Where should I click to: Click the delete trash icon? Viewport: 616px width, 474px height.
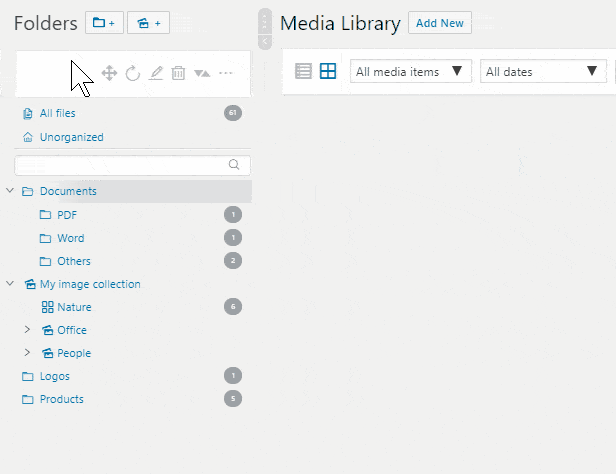point(178,73)
